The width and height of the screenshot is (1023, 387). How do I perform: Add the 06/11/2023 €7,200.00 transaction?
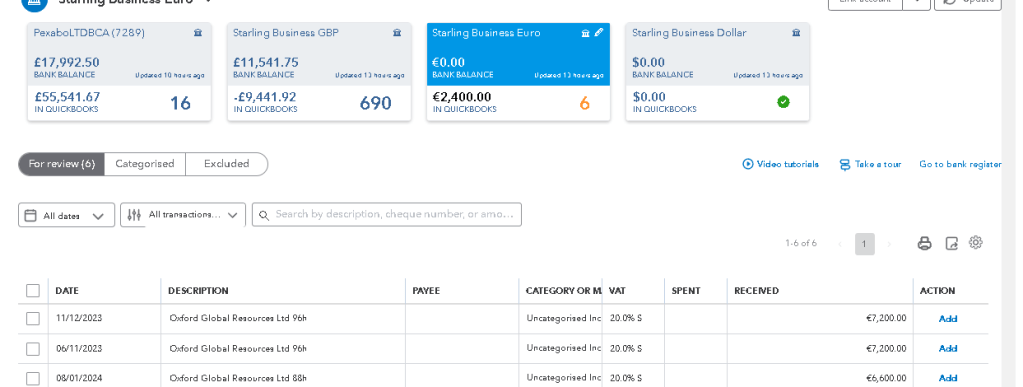tap(947, 348)
